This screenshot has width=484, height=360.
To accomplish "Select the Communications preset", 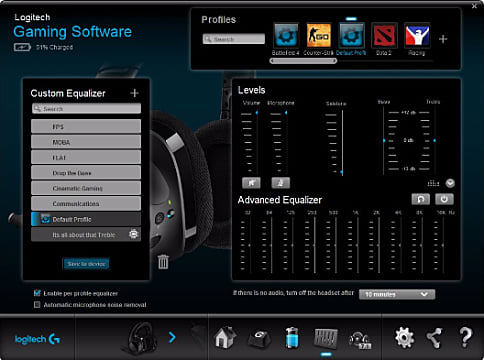I will (x=86, y=203).
